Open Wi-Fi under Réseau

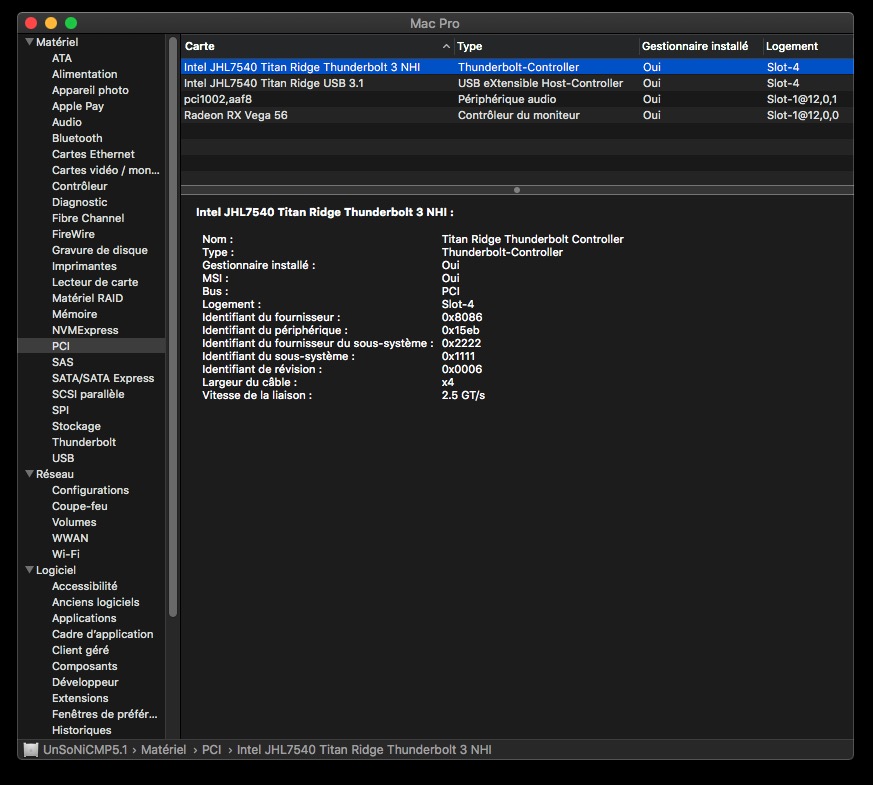coord(66,555)
